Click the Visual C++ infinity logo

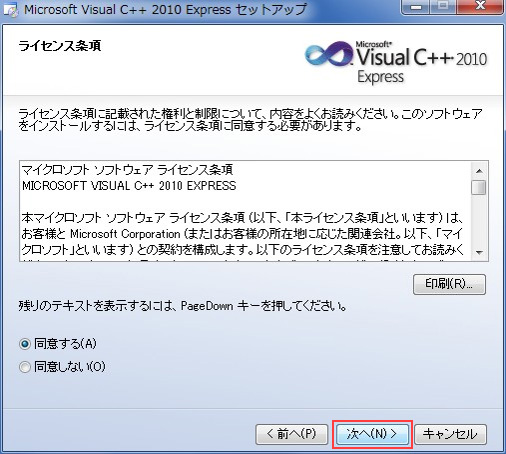pos(328,54)
